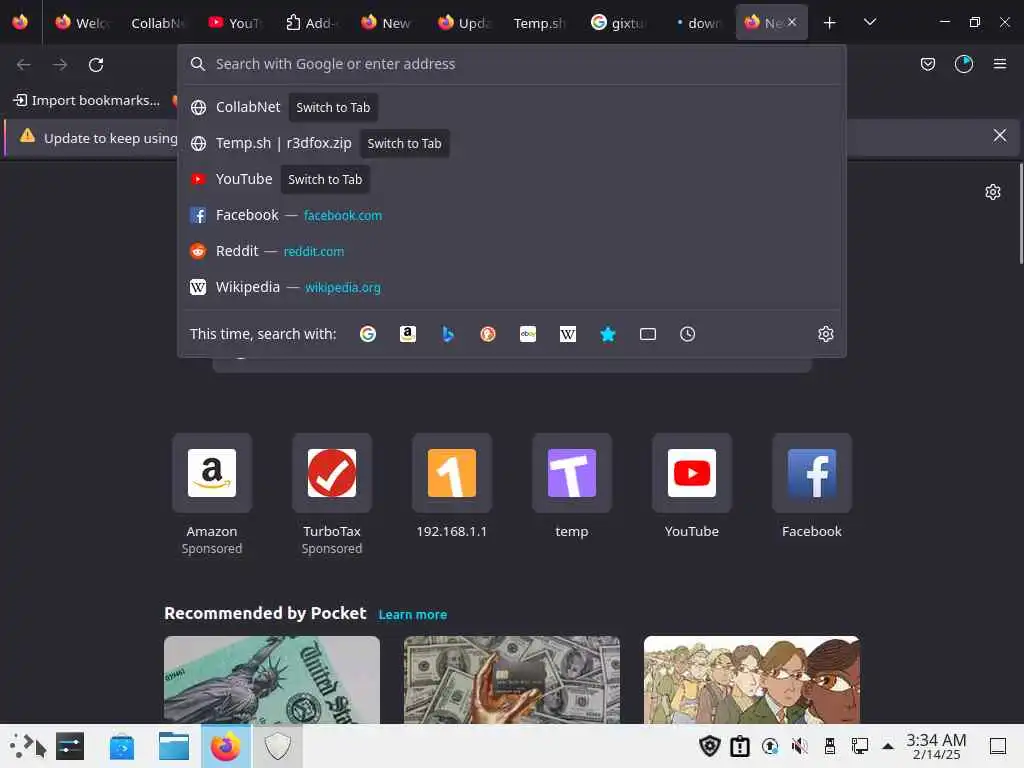Switch to the YouTube tab
This screenshot has height=768, width=1024.
coord(235,23)
